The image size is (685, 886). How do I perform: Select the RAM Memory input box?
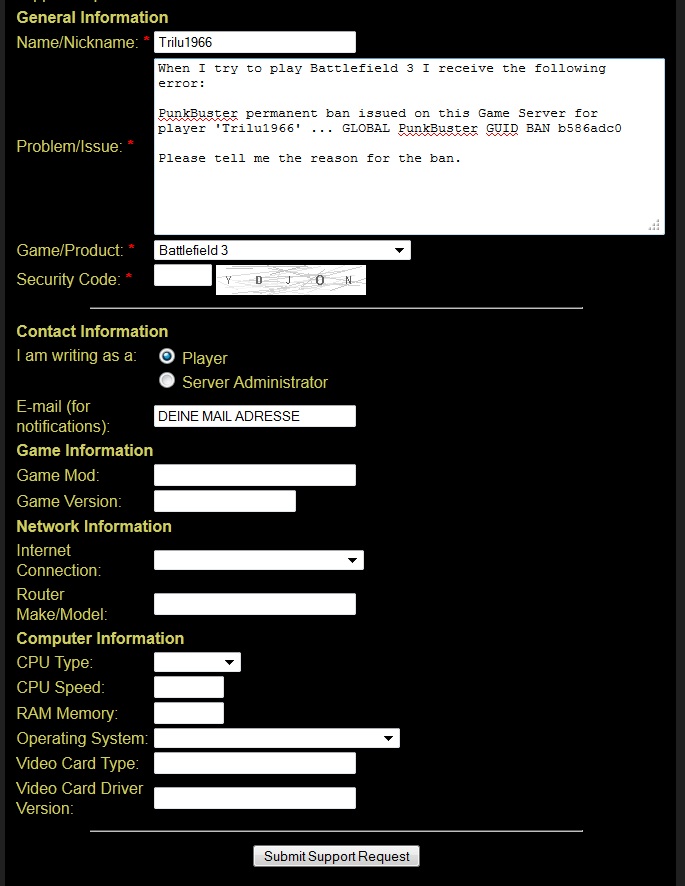[189, 713]
